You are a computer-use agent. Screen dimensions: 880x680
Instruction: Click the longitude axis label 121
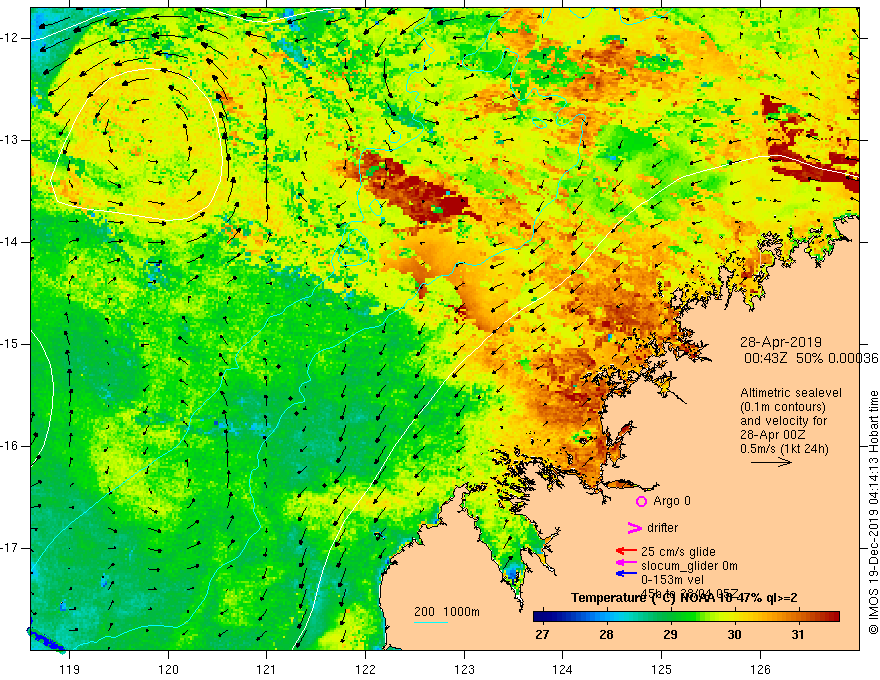[x=267, y=669]
